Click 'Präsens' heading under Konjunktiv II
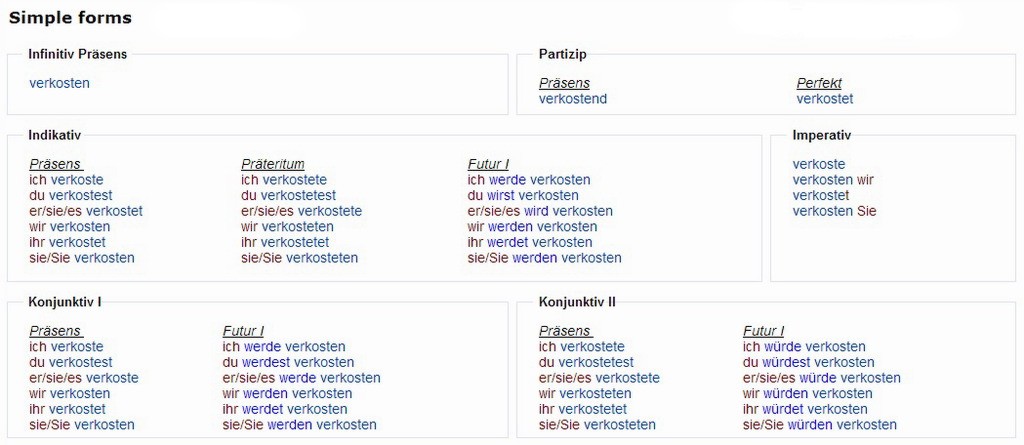This screenshot has height=445, width=1024. click(565, 331)
